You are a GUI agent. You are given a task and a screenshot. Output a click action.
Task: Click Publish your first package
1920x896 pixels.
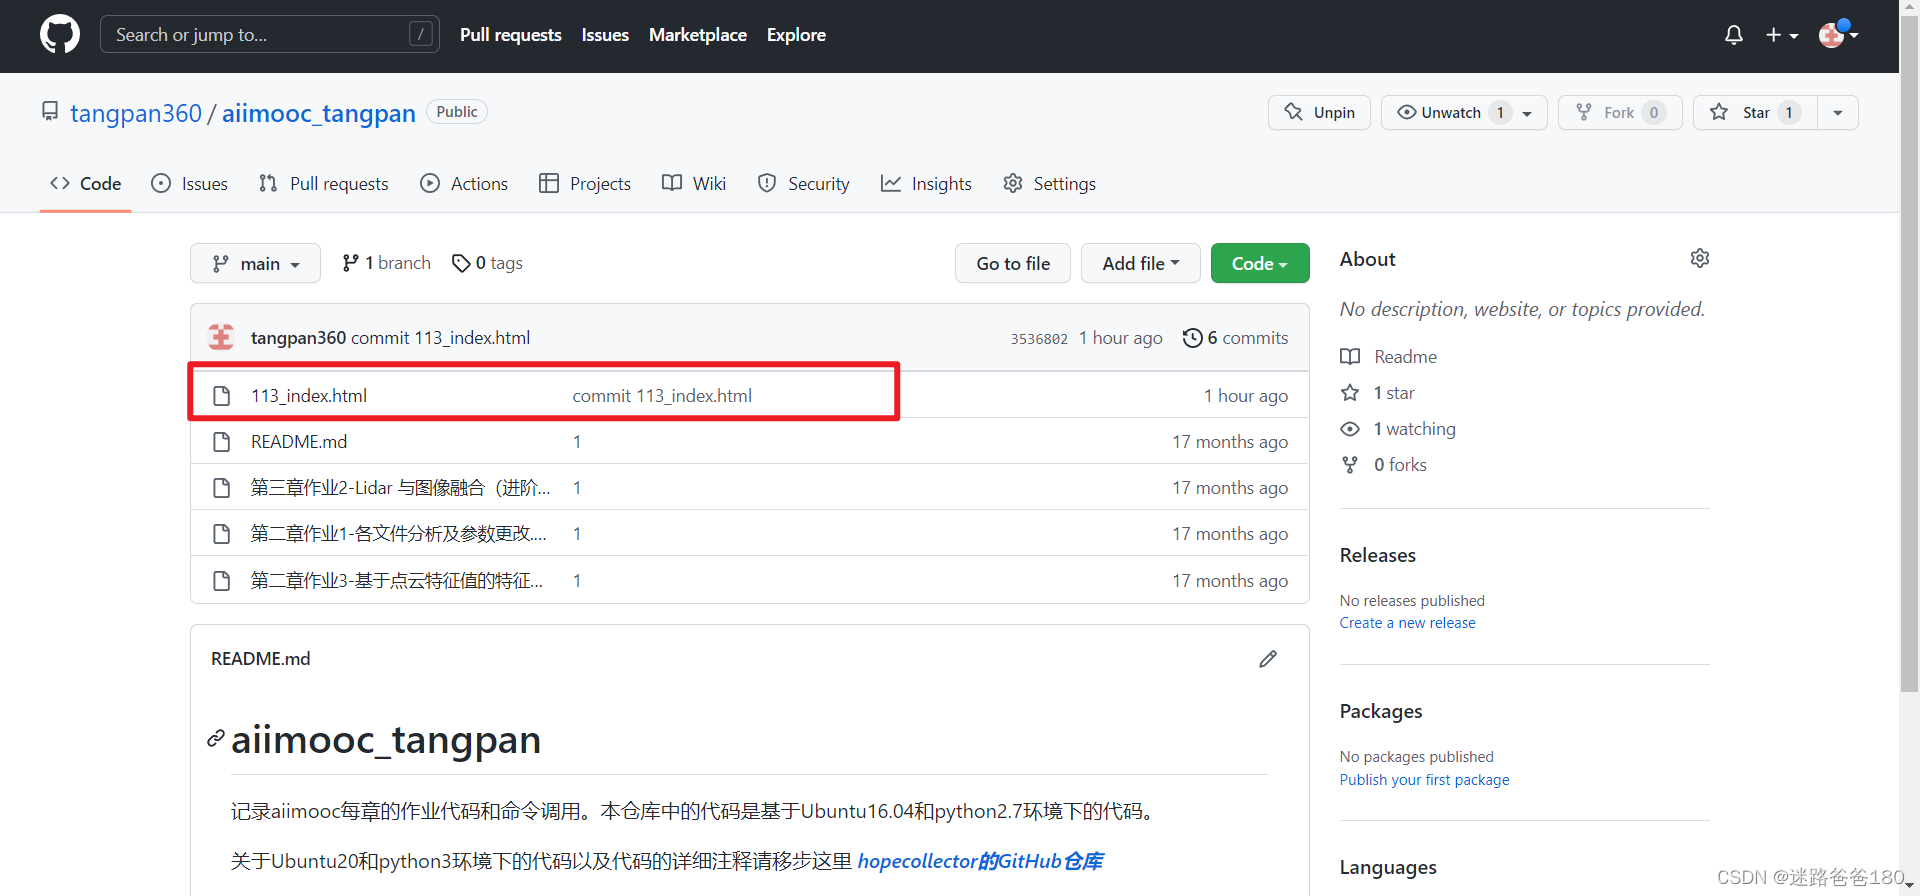[1424, 780]
